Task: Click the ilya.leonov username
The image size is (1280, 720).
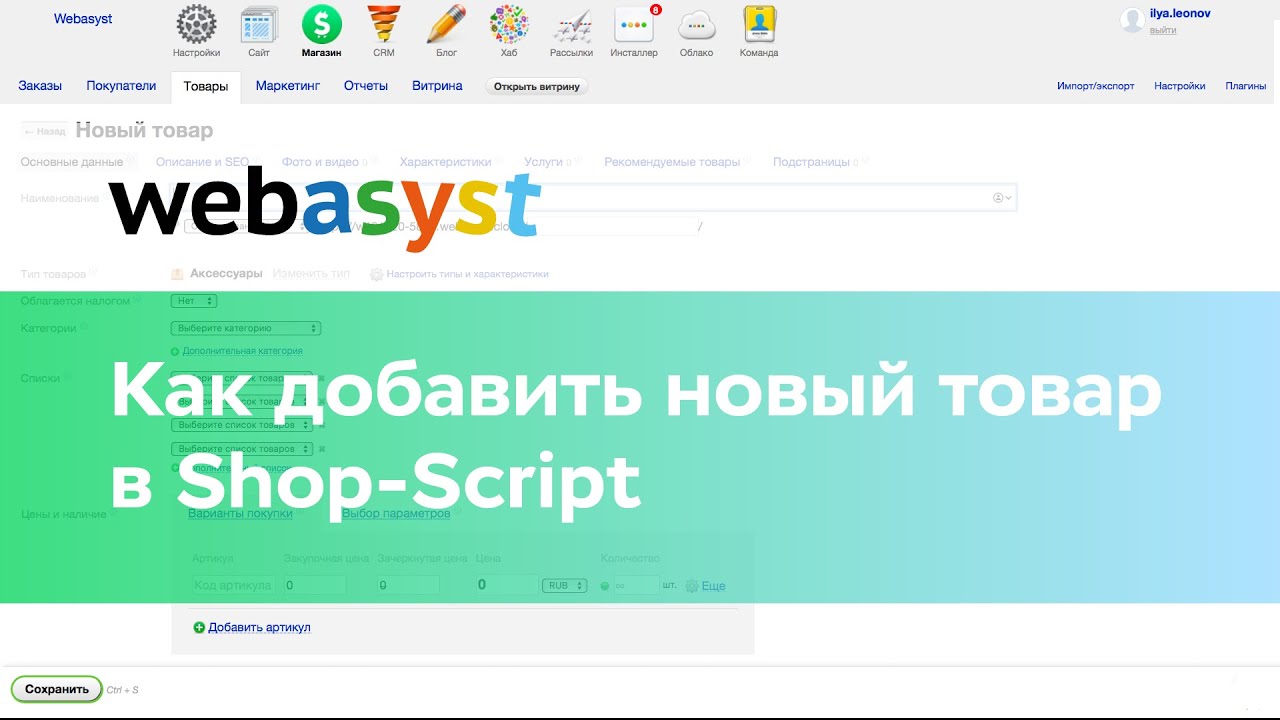Action: (x=1180, y=14)
